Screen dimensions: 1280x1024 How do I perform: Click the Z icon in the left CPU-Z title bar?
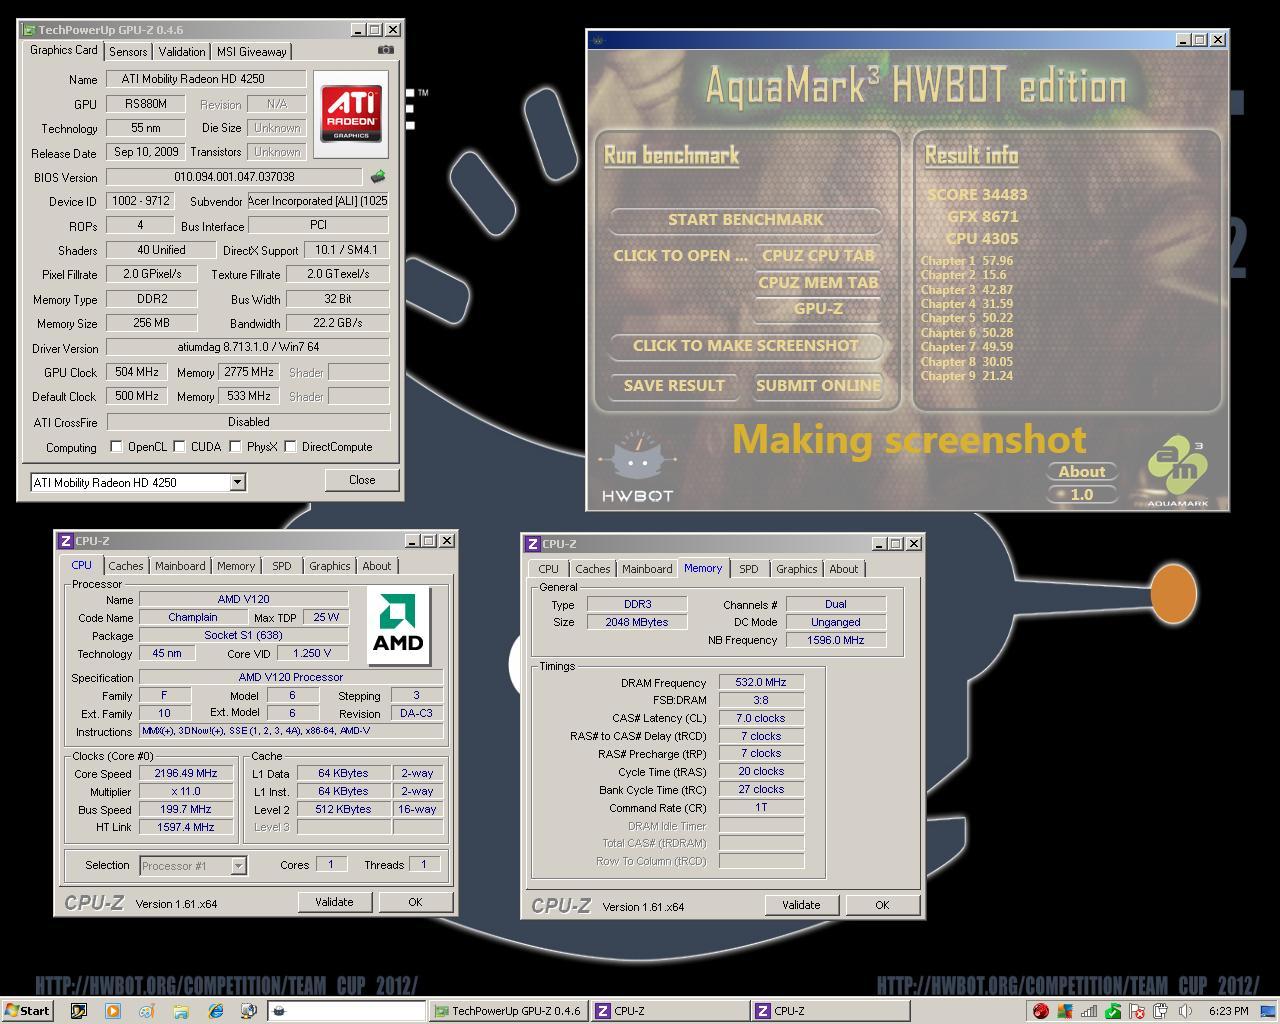(65, 541)
